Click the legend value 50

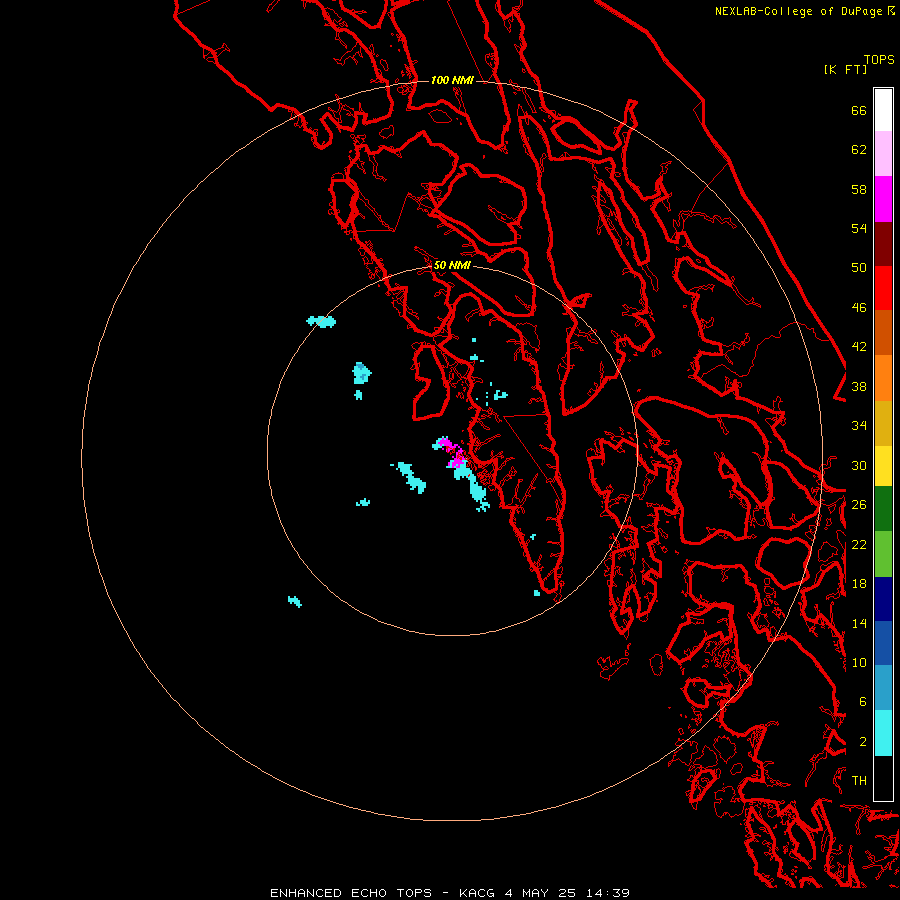[859, 268]
